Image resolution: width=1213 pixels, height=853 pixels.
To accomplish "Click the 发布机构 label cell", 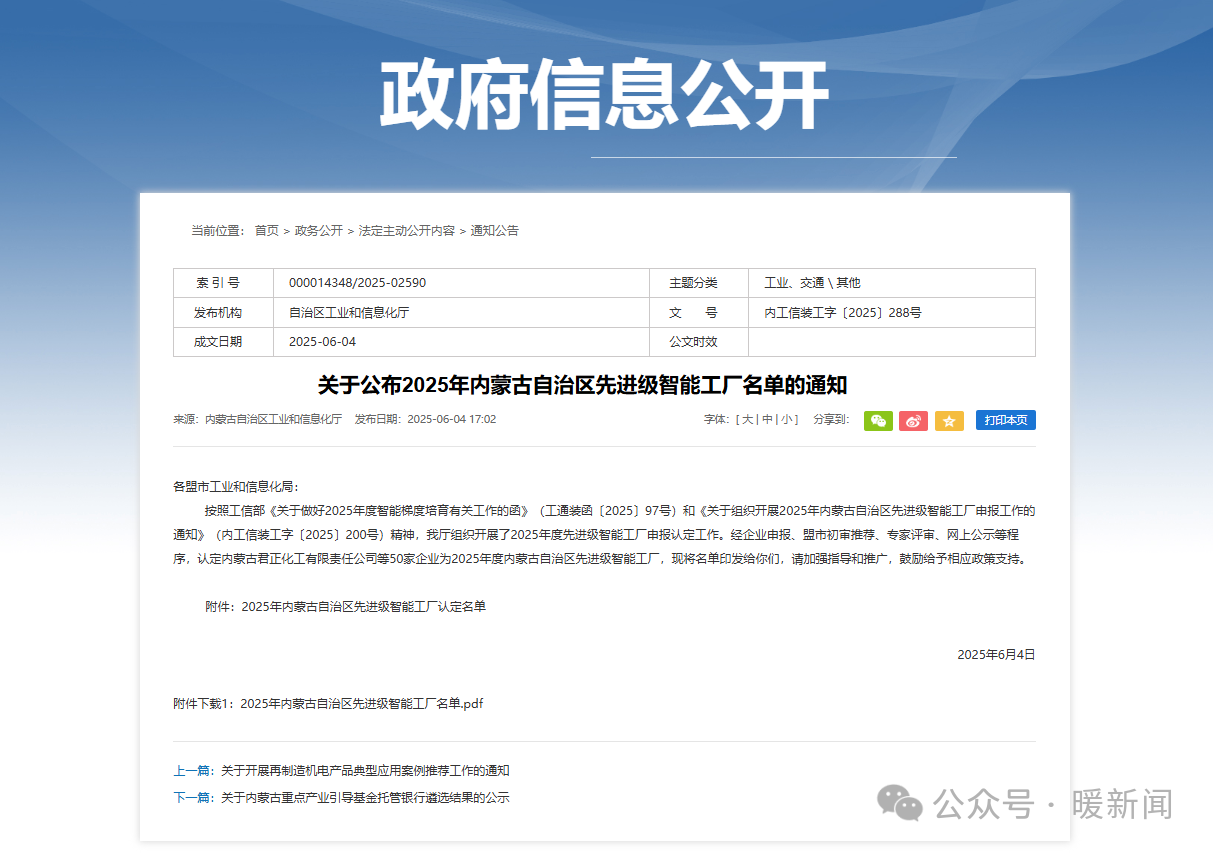I will 223,313.
